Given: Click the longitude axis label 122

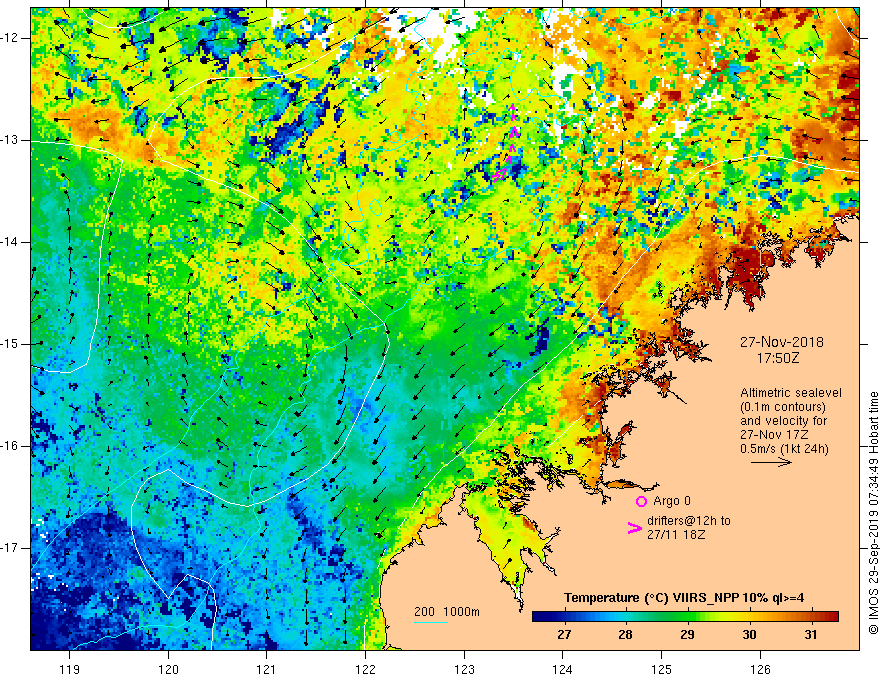Looking at the screenshot, I should point(365,669).
